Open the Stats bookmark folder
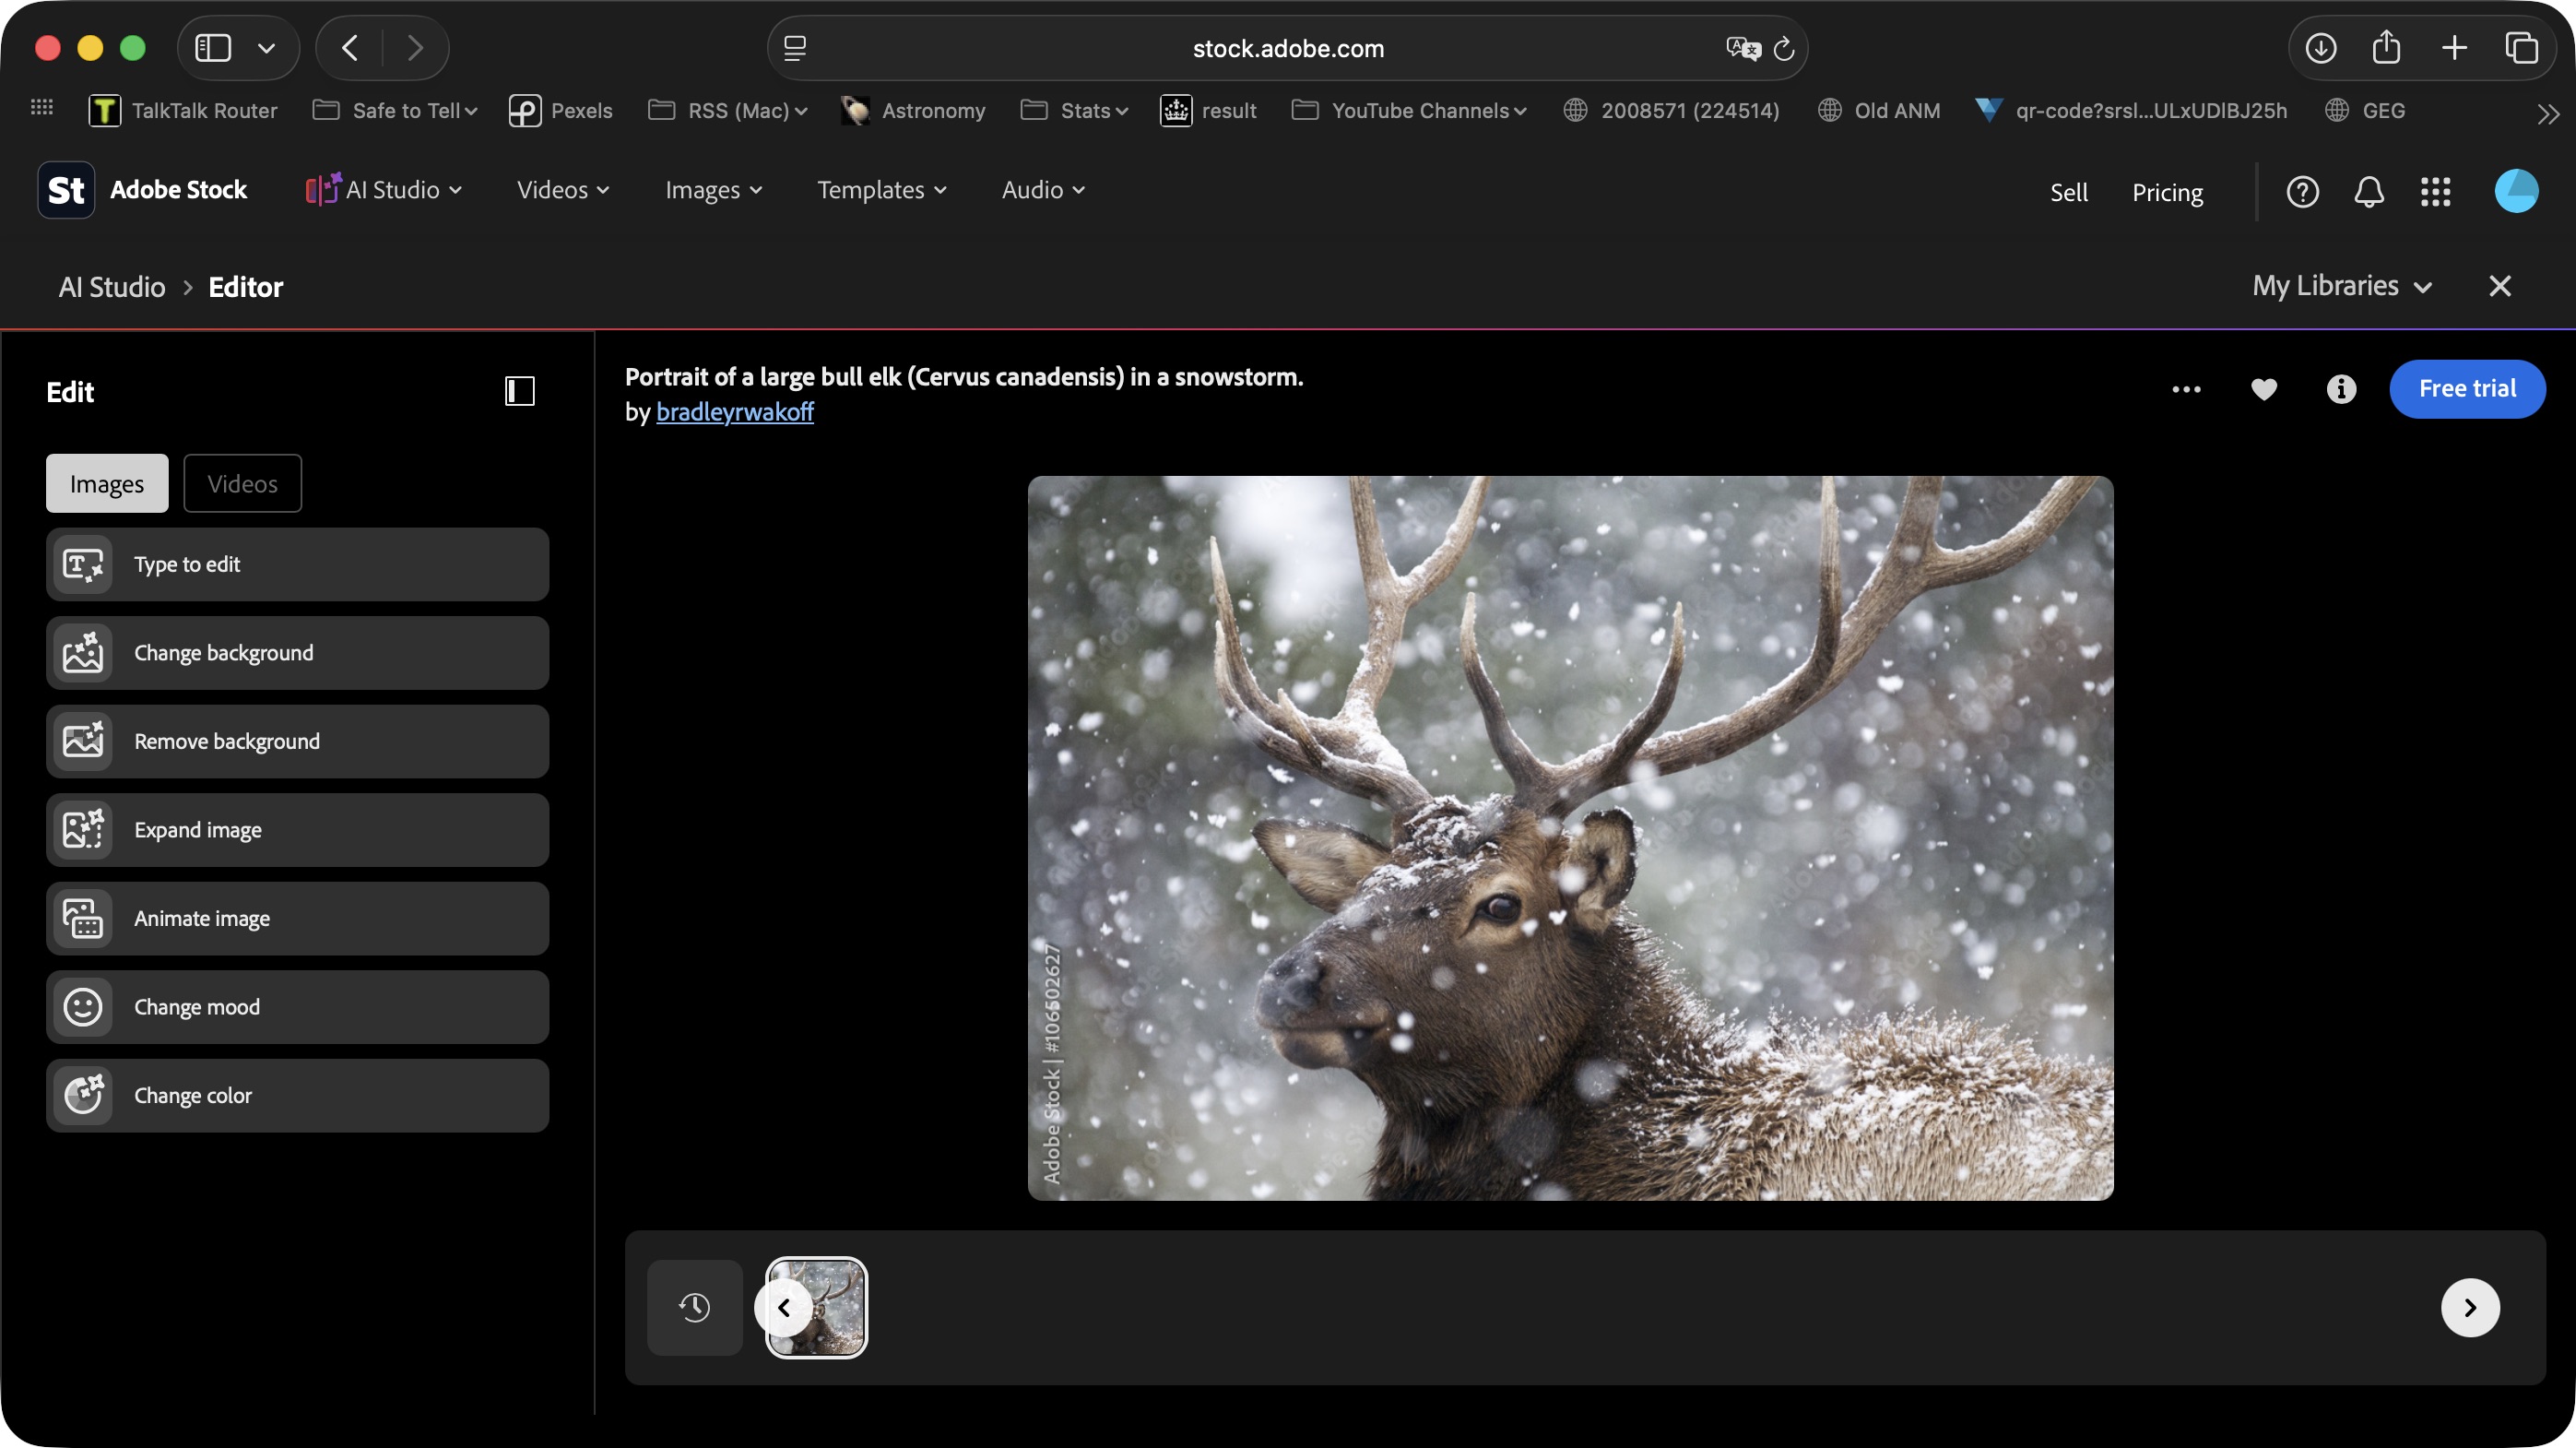This screenshot has height=1448, width=2576. (x=1074, y=111)
